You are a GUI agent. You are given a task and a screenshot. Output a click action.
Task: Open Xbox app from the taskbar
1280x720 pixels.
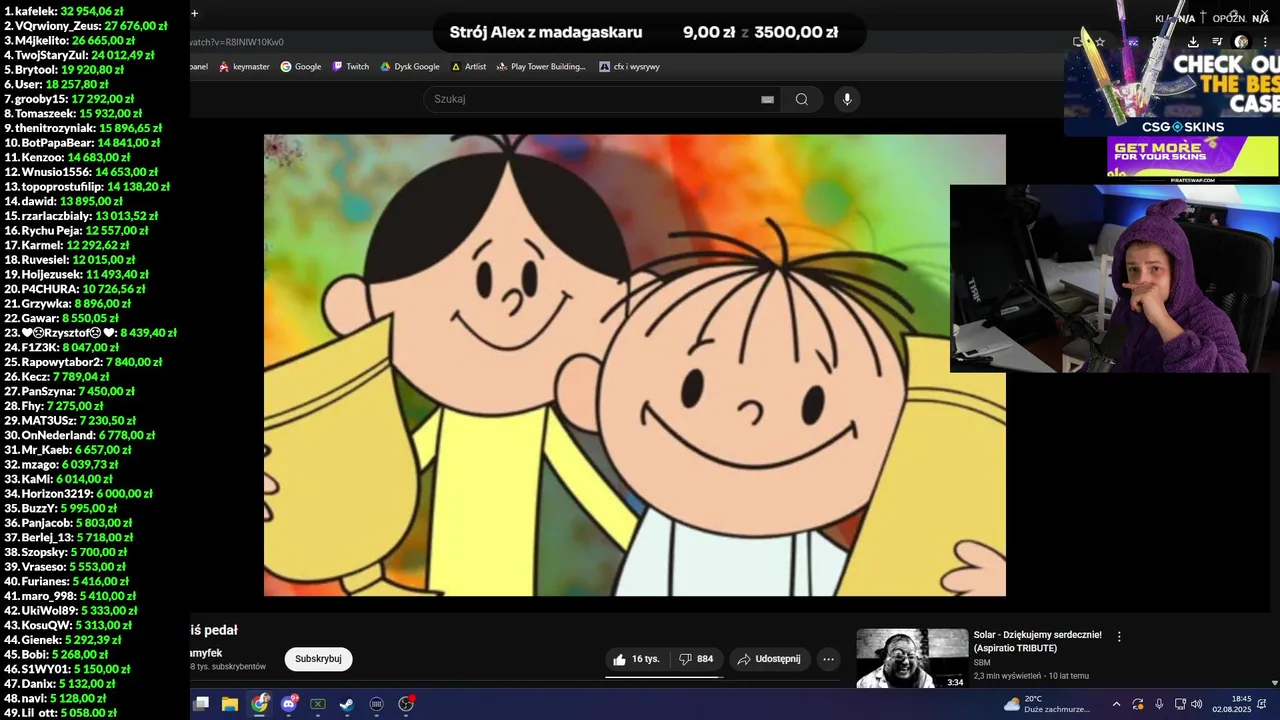point(317,704)
